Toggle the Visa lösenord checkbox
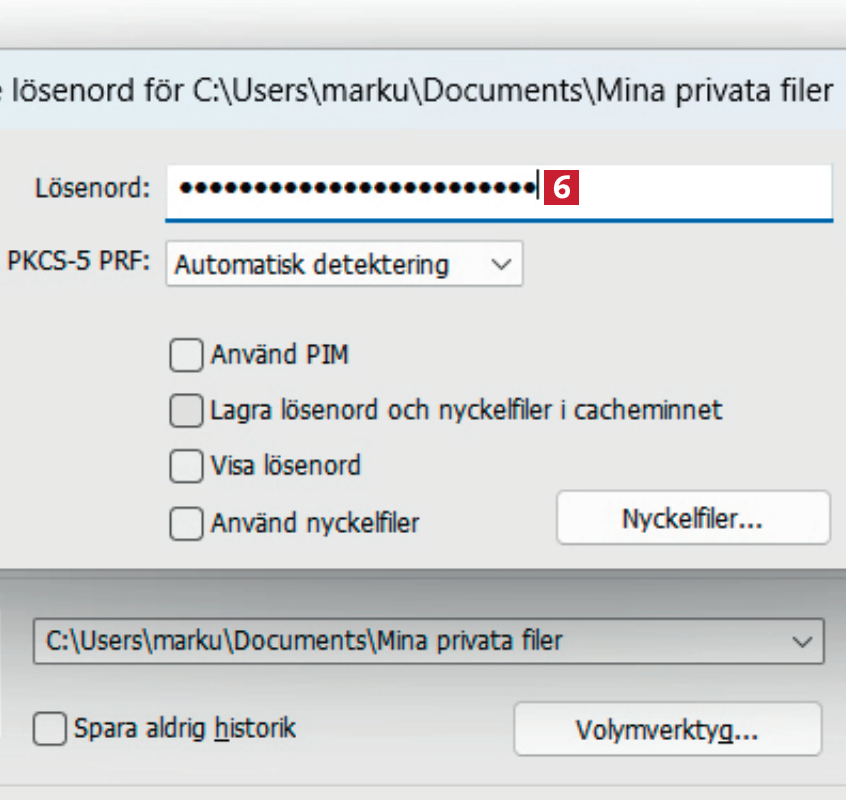Image resolution: width=846 pixels, height=800 pixels. click(186, 466)
